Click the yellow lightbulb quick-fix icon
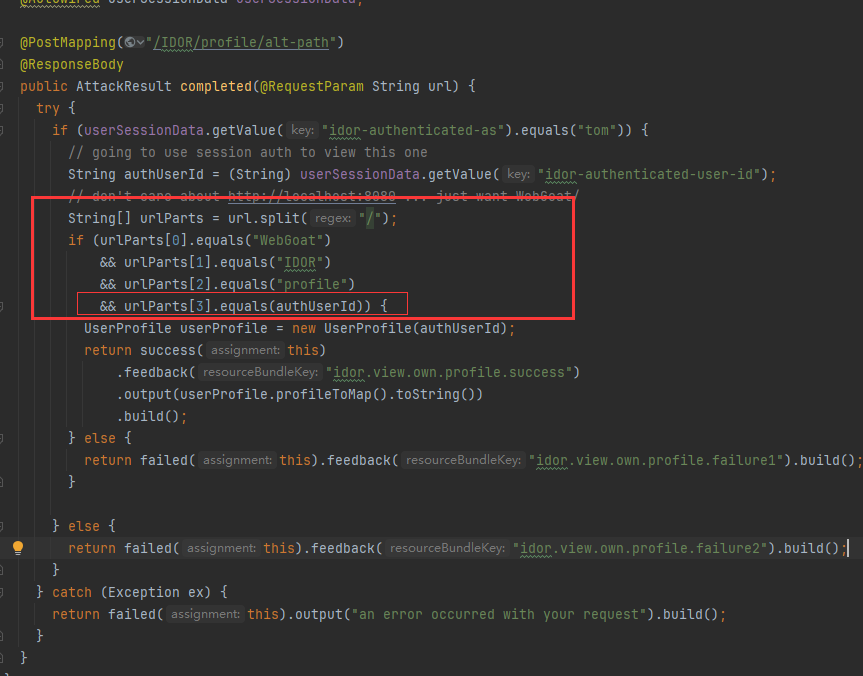Image resolution: width=863 pixels, height=676 pixels. pyautogui.click(x=18, y=548)
